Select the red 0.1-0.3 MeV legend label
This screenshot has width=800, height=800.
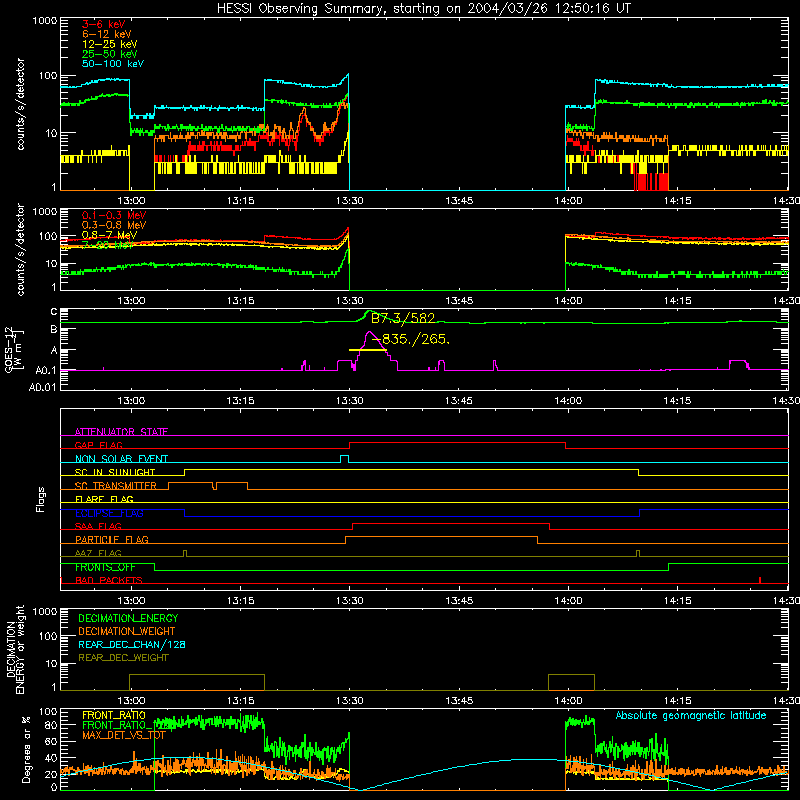coord(114,215)
